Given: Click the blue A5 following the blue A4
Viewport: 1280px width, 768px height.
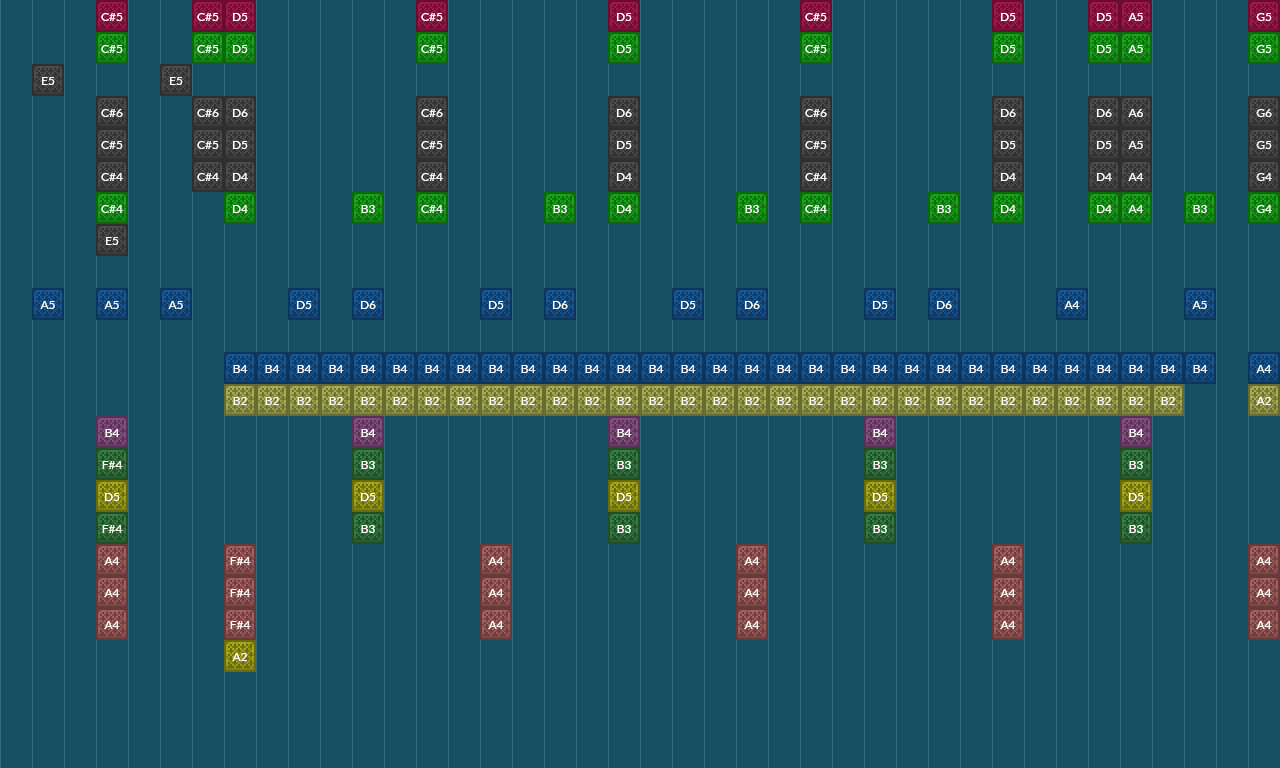Looking at the screenshot, I should coord(1200,304).
